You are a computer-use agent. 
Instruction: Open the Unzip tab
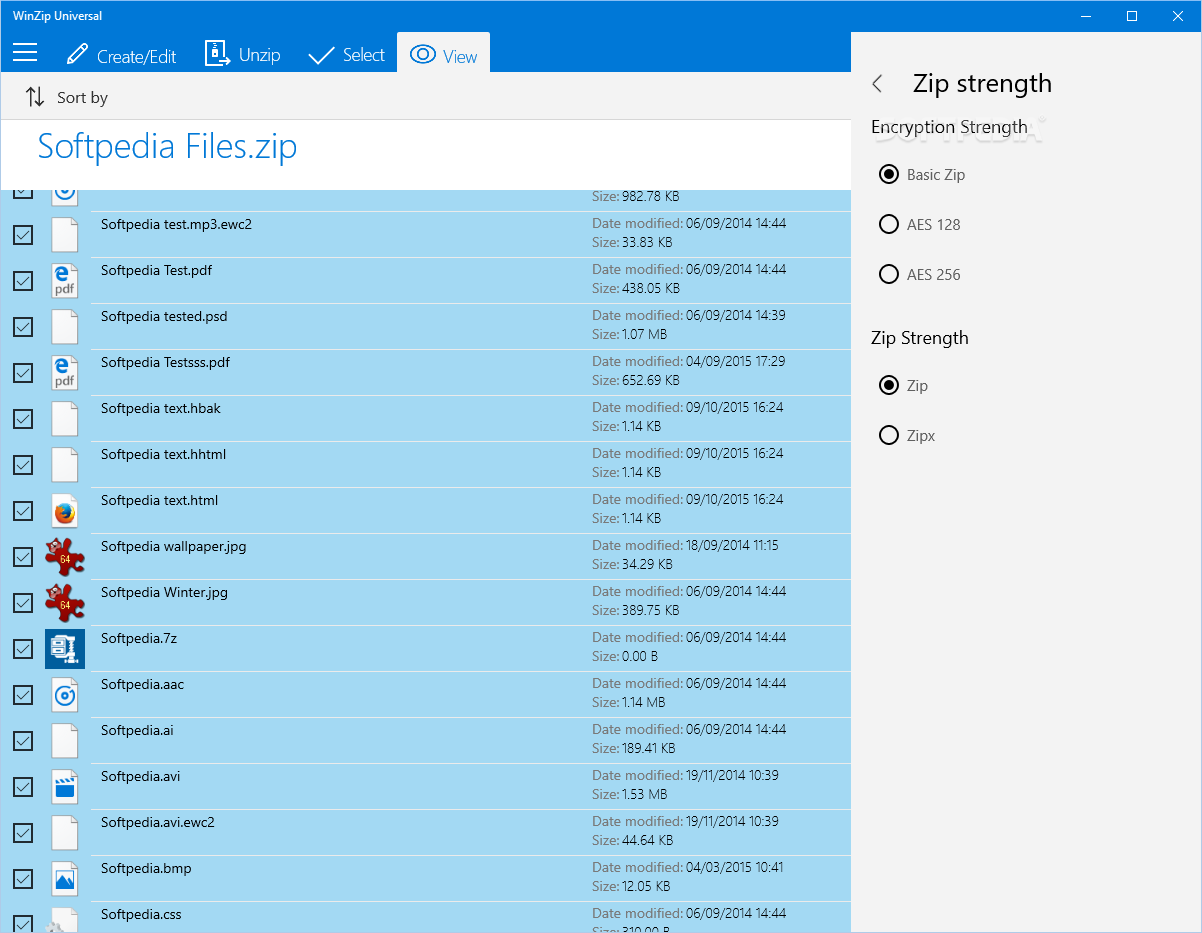point(242,54)
